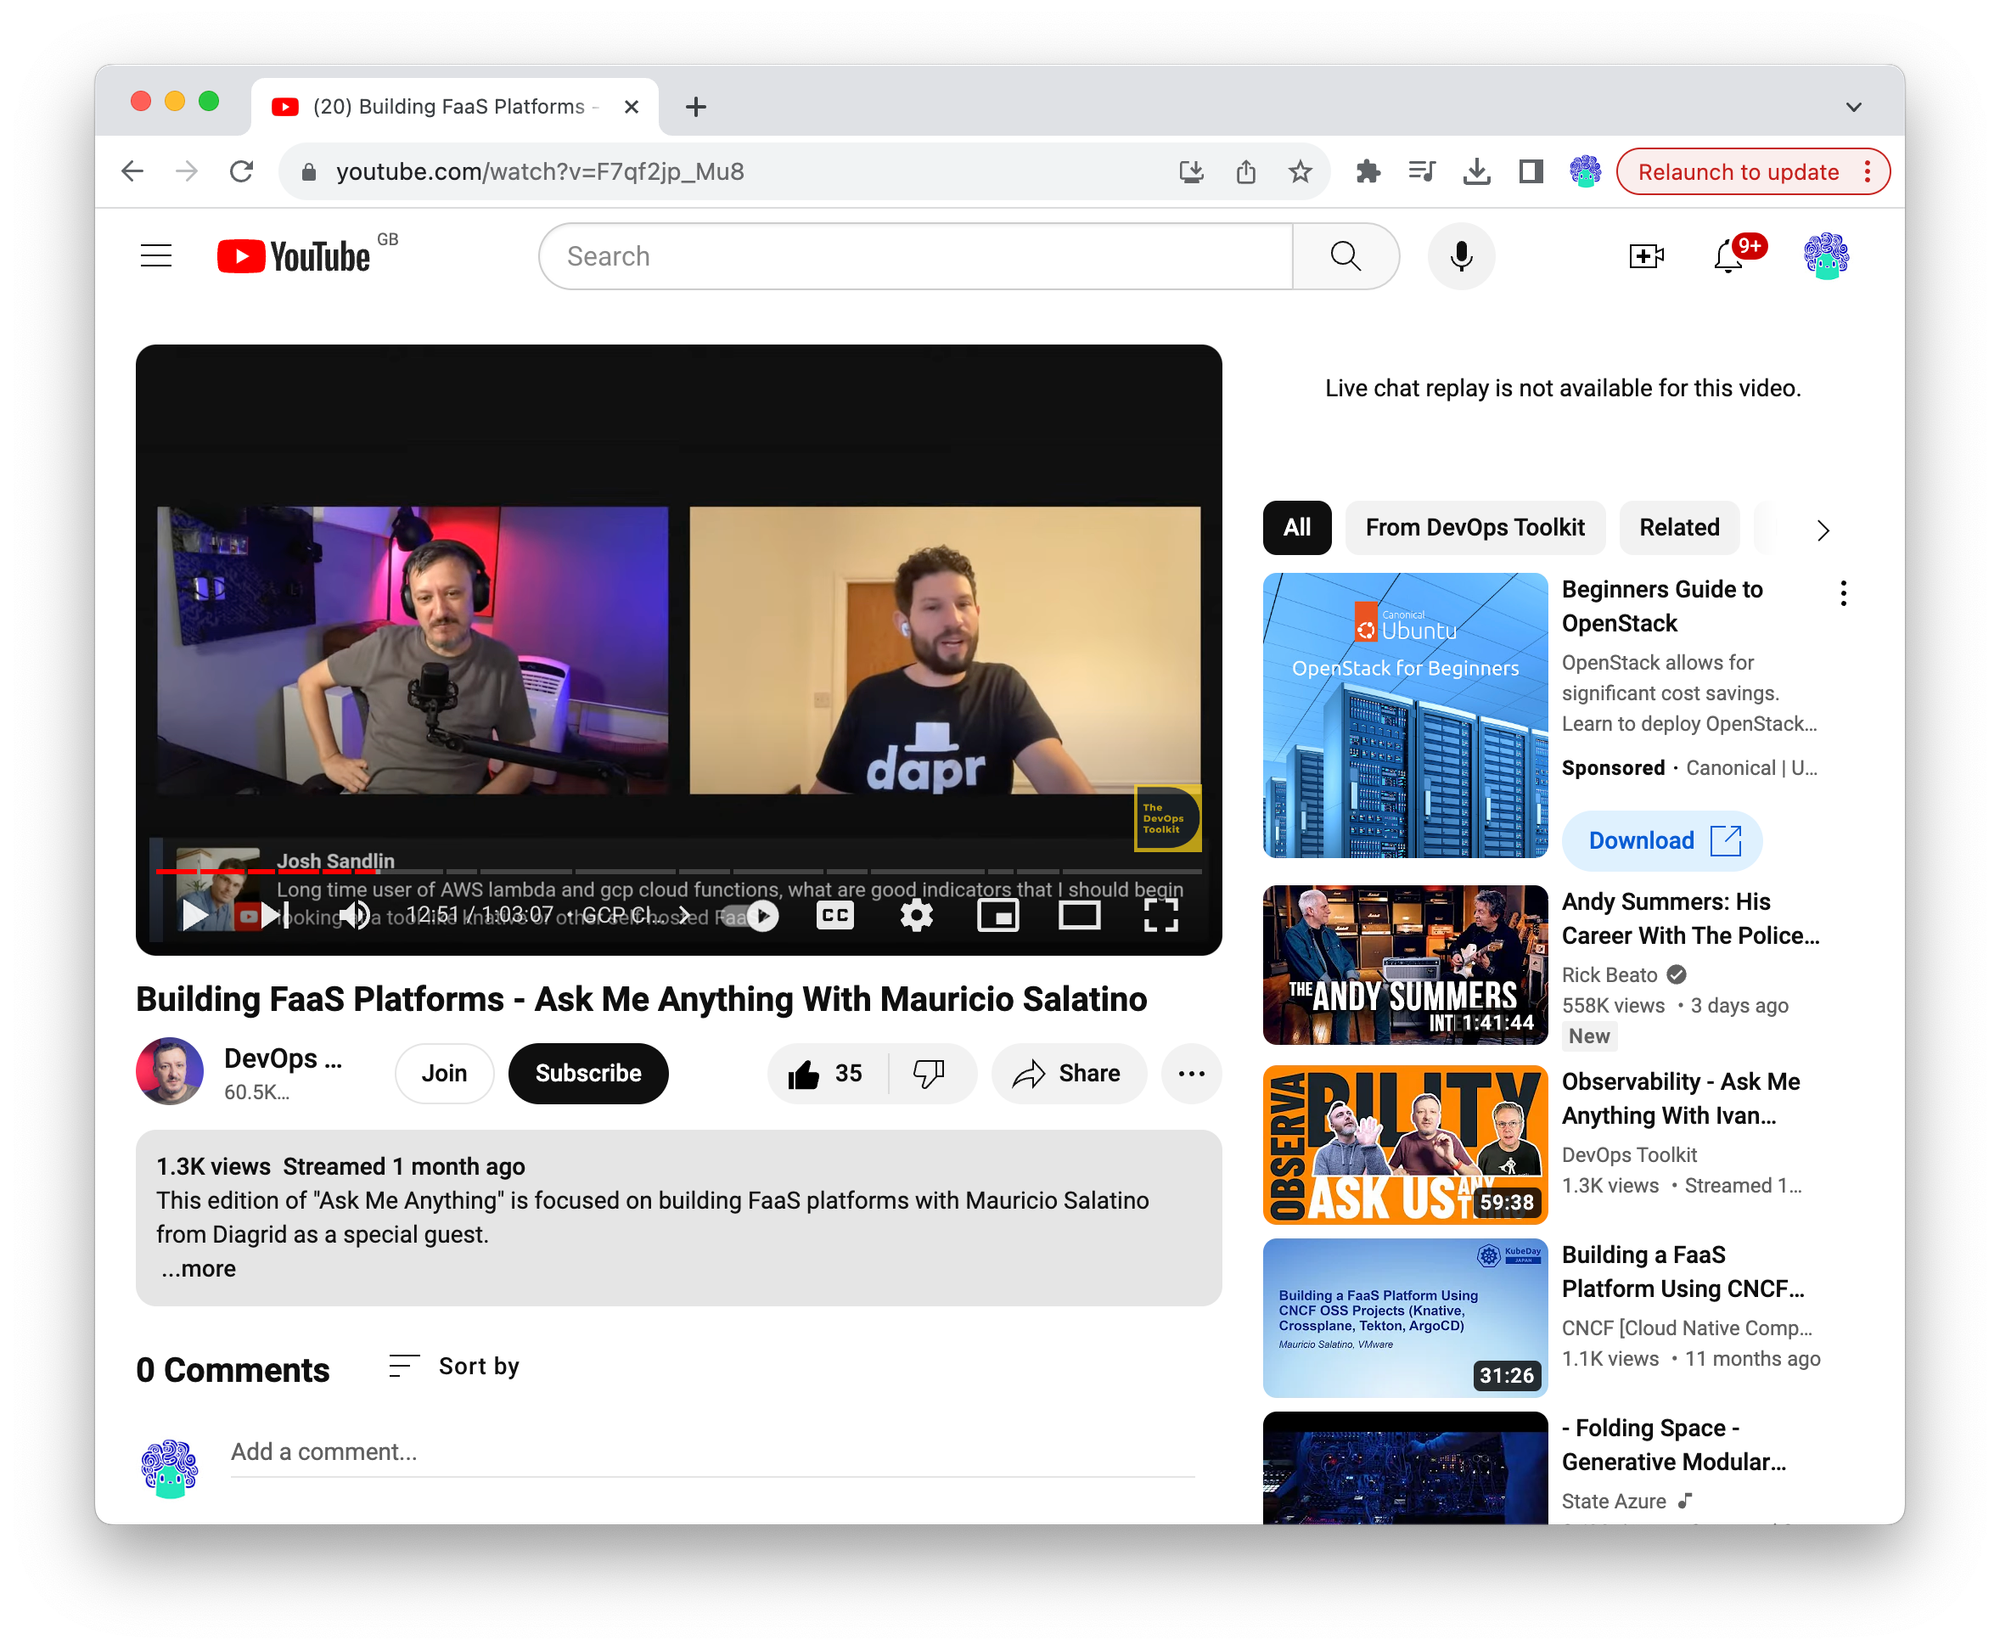Expand the description with ...more

(x=199, y=1268)
